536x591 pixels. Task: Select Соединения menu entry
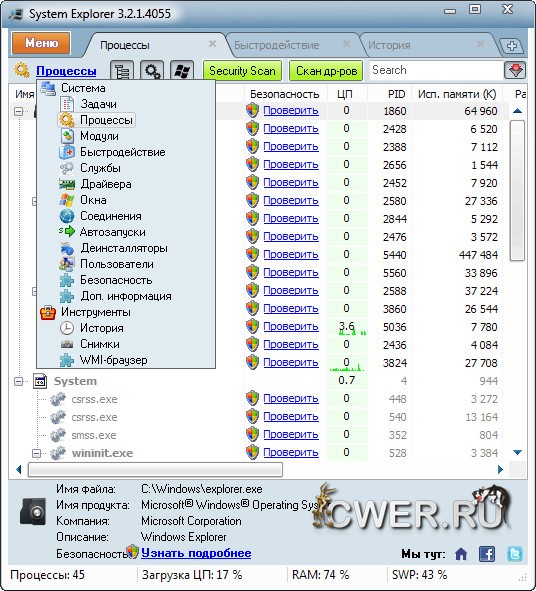click(x=110, y=216)
